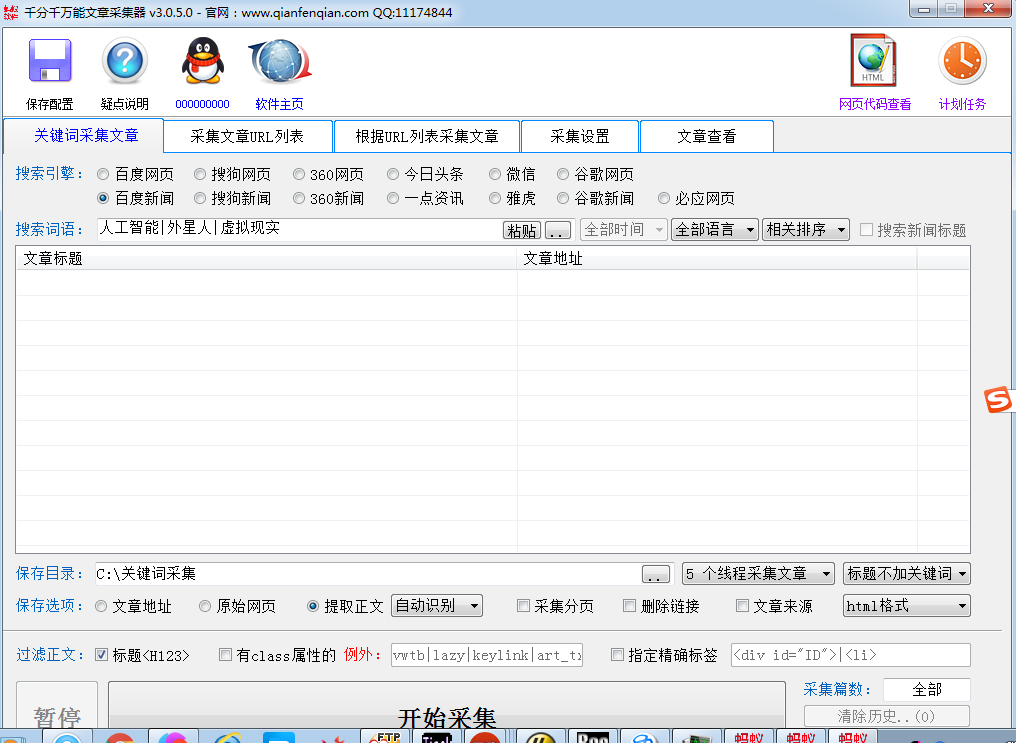1016x743 pixels.
Task: Open the 相关排序 sort dropdown
Action: [805, 229]
